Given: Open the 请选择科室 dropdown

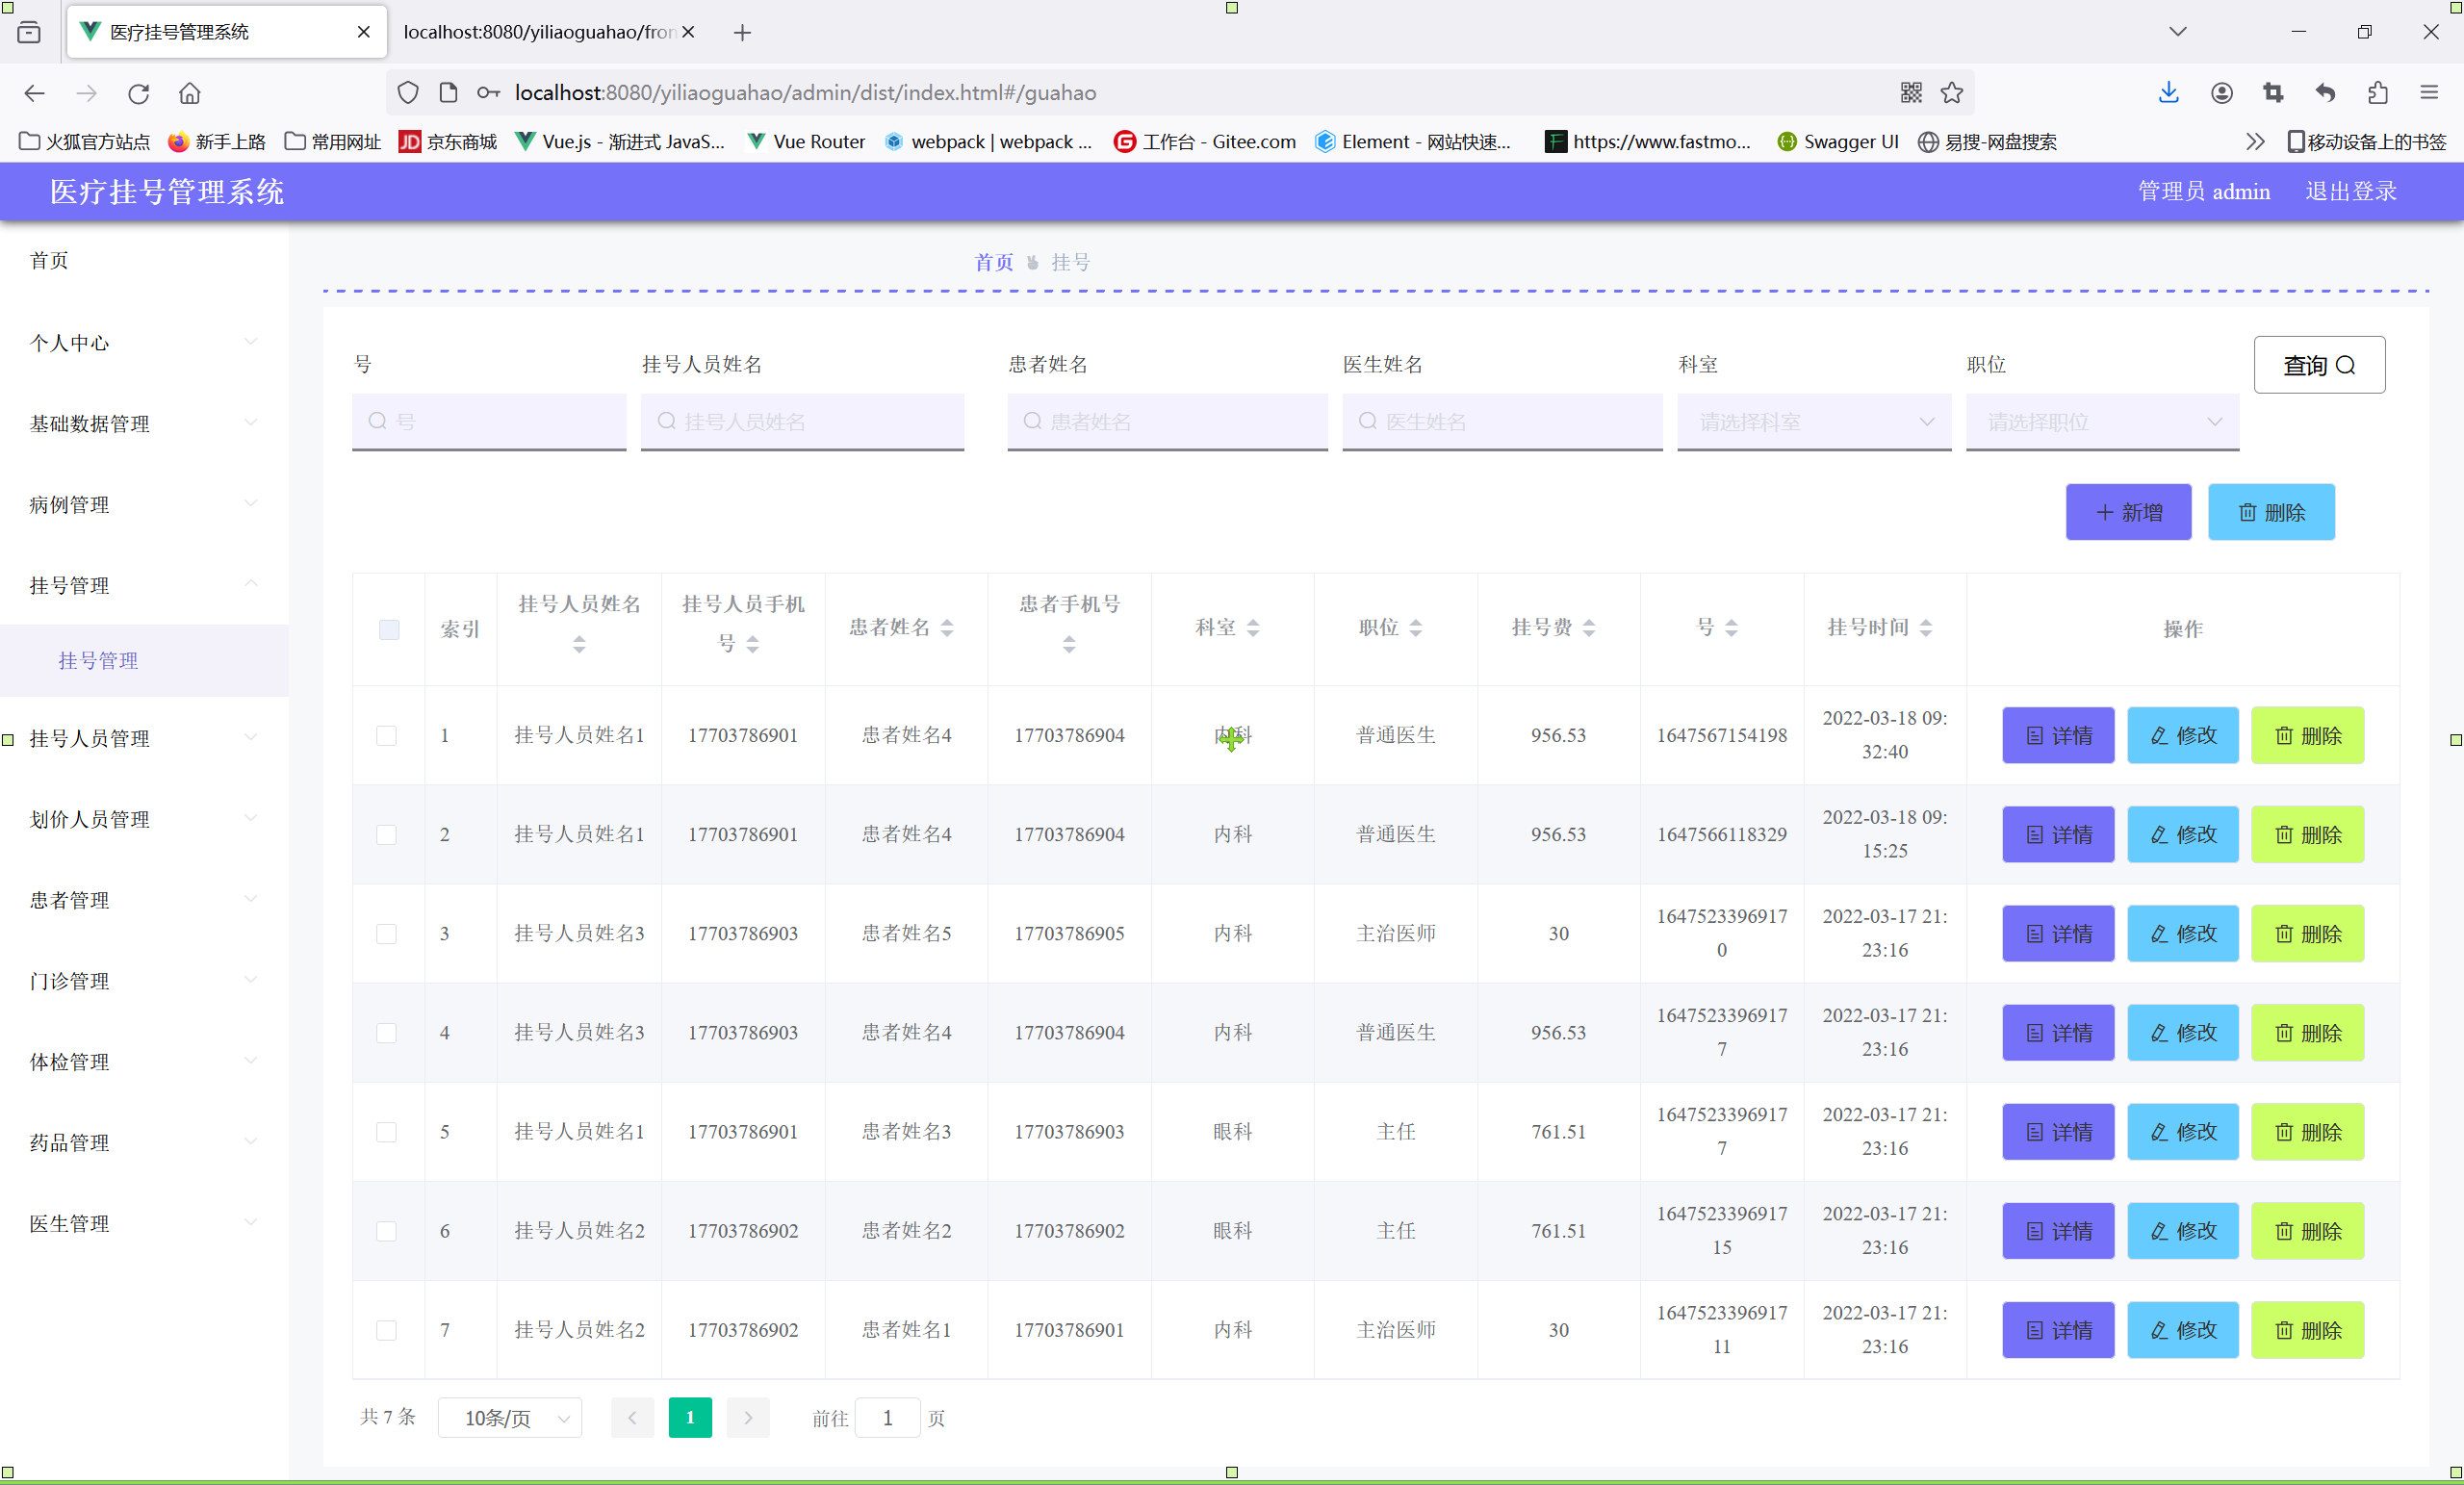Looking at the screenshot, I should [1814, 422].
